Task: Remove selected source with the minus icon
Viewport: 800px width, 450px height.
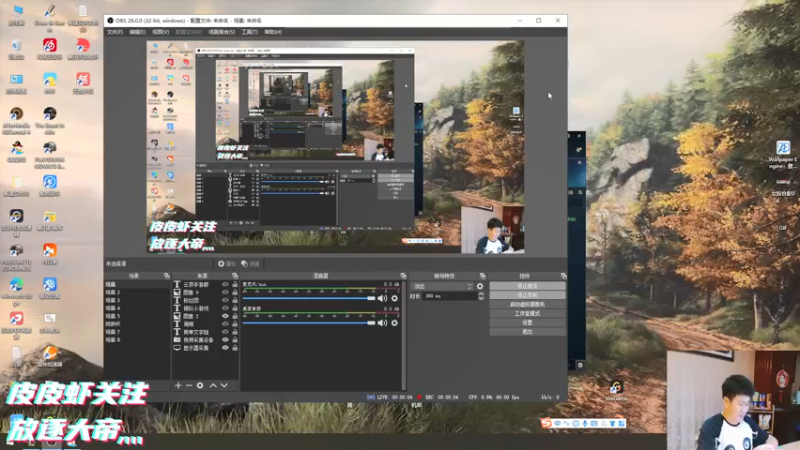Action: coord(189,386)
